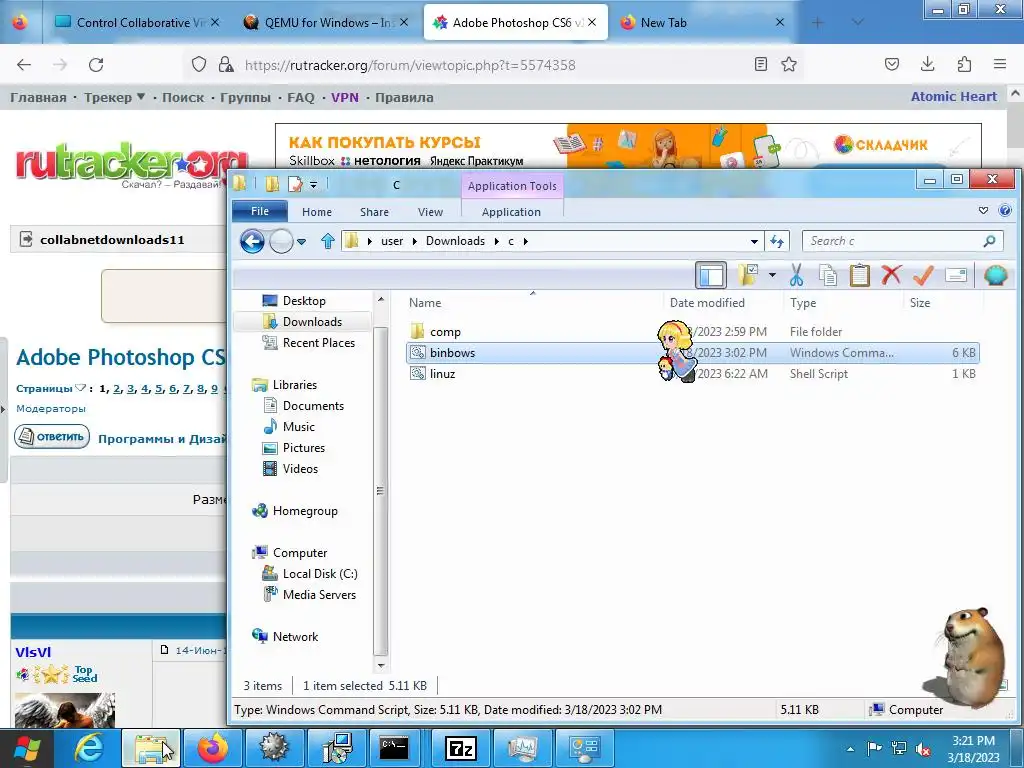The image size is (1024, 768).
Task: Click 'Downloads' in the address breadcrumb
Action: (455, 241)
